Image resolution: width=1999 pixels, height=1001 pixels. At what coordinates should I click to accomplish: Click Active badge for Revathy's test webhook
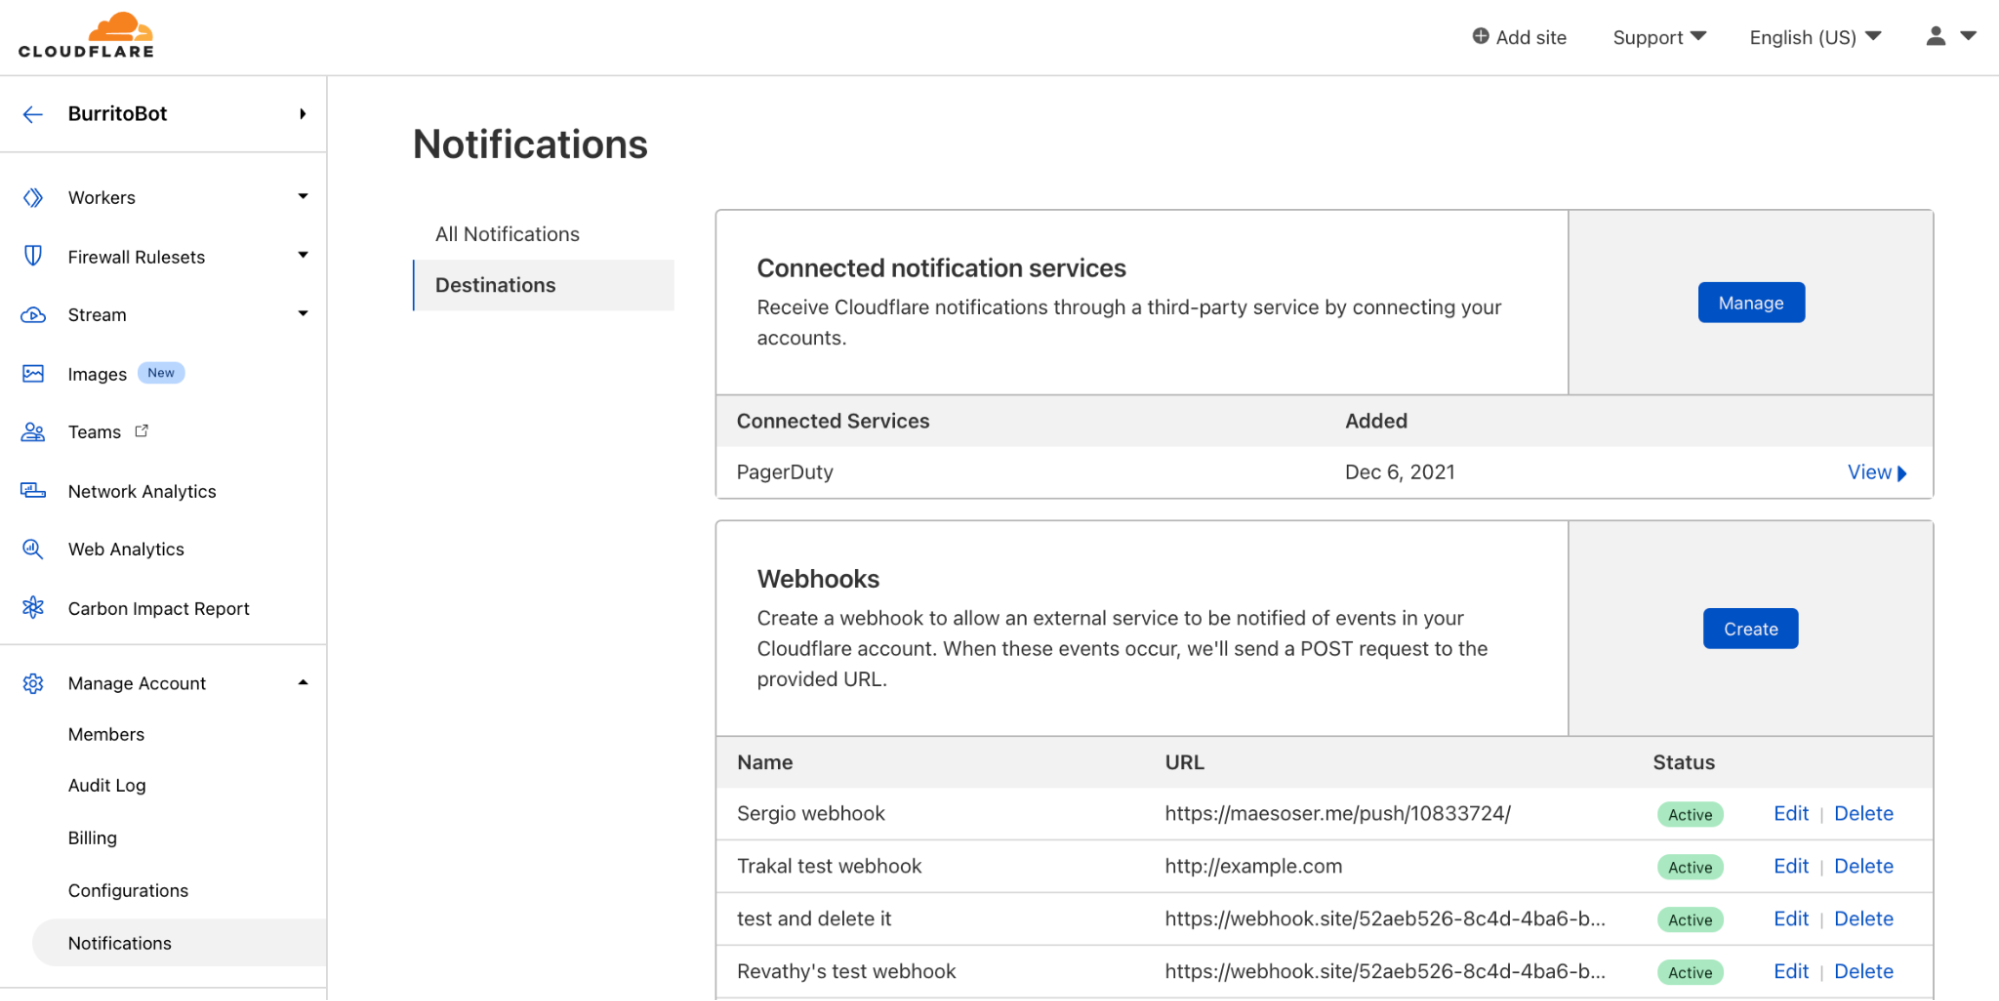pos(1690,972)
